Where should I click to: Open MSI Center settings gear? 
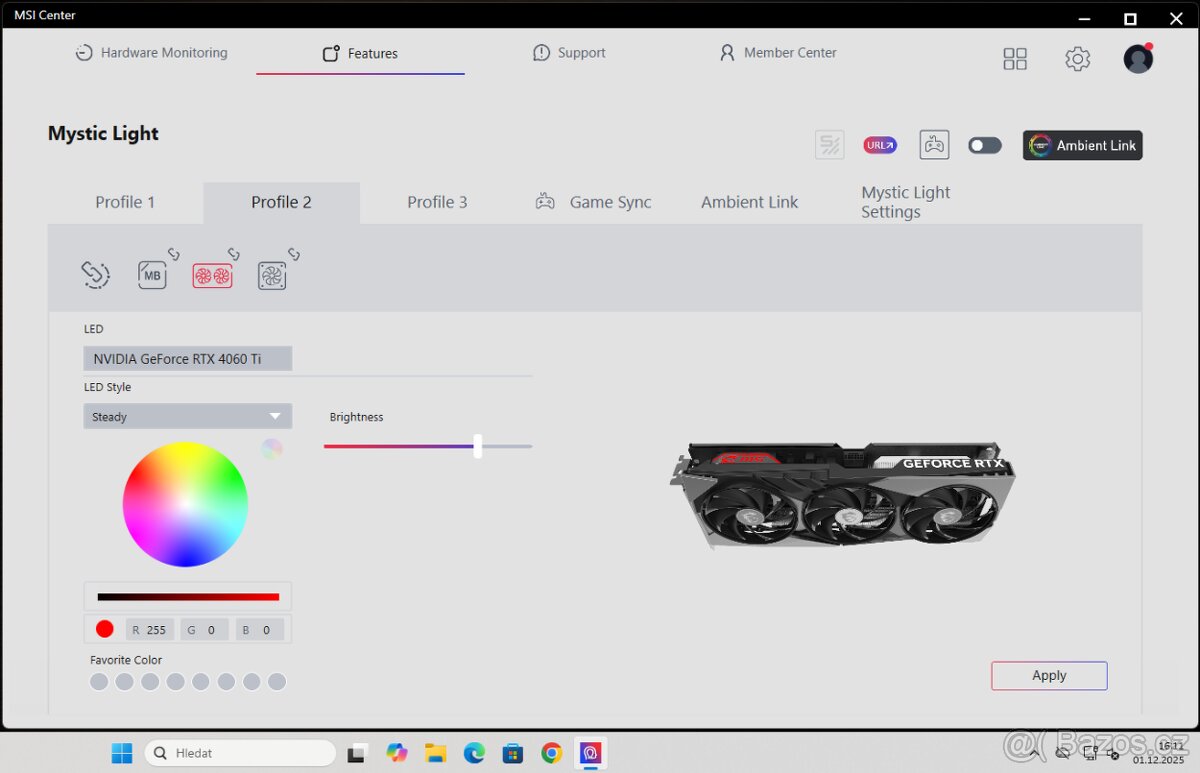coord(1077,59)
